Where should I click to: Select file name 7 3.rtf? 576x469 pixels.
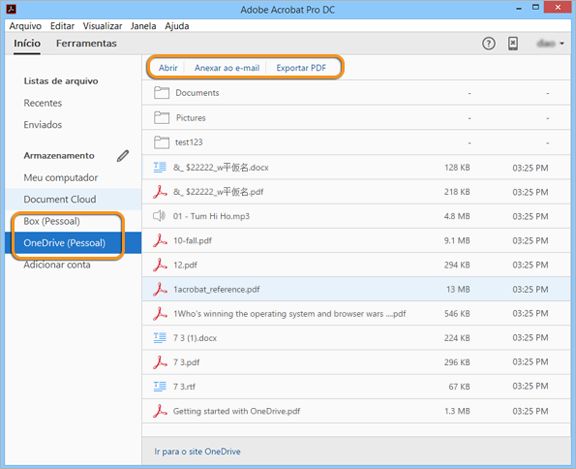184,387
